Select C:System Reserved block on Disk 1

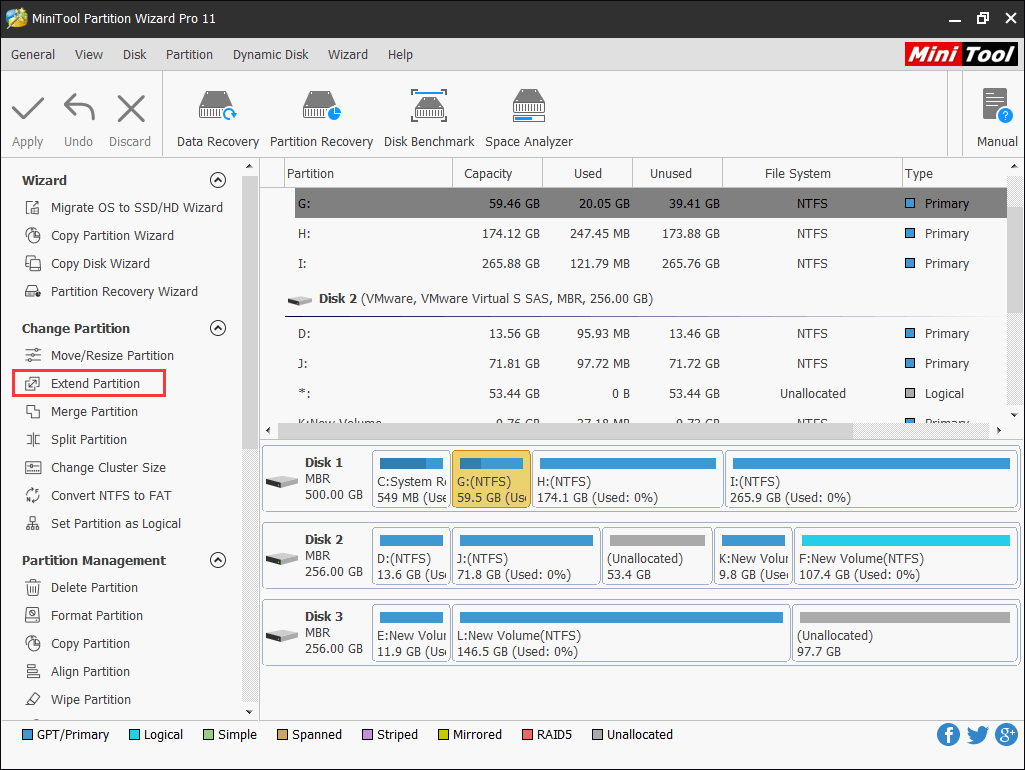click(x=411, y=479)
